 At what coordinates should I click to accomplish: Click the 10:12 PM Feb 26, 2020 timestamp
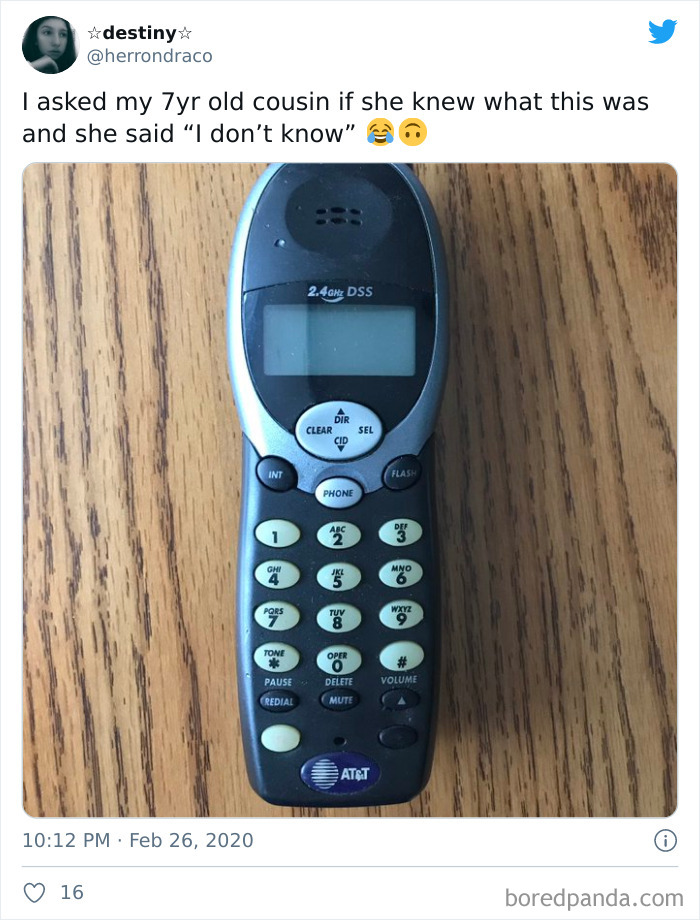click(x=138, y=840)
